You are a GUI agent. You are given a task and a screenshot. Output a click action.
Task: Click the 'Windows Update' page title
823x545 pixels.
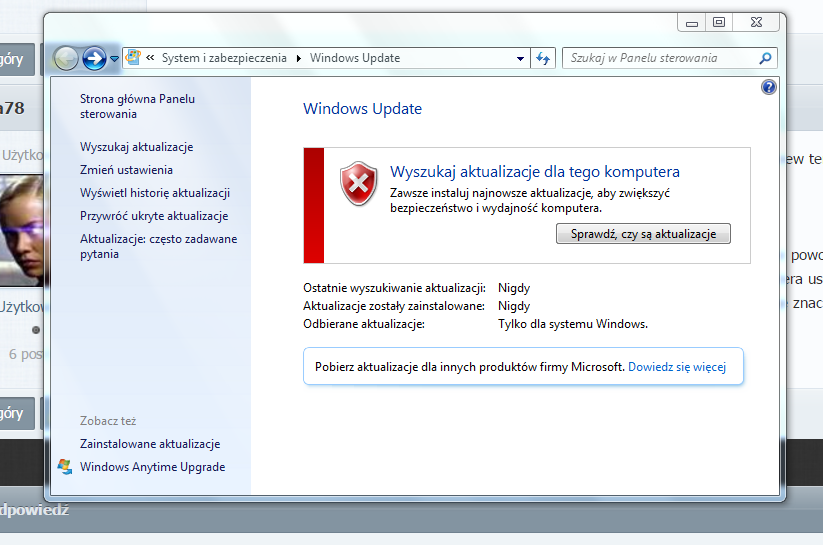tap(362, 109)
